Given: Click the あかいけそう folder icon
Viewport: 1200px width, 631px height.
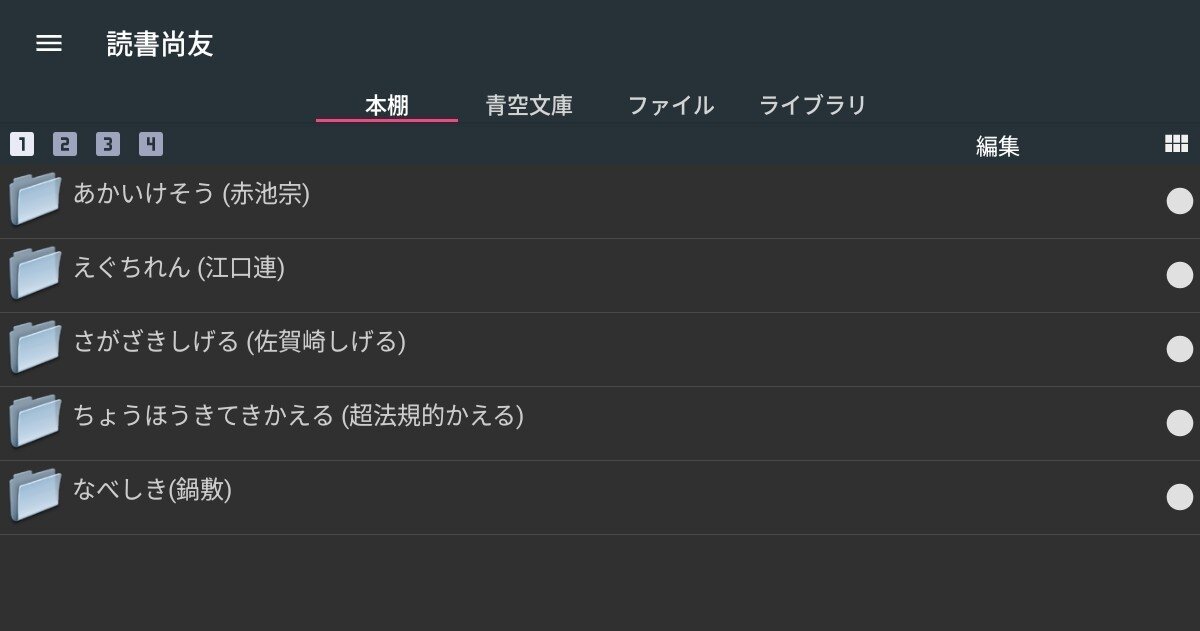Looking at the screenshot, I should pyautogui.click(x=36, y=198).
